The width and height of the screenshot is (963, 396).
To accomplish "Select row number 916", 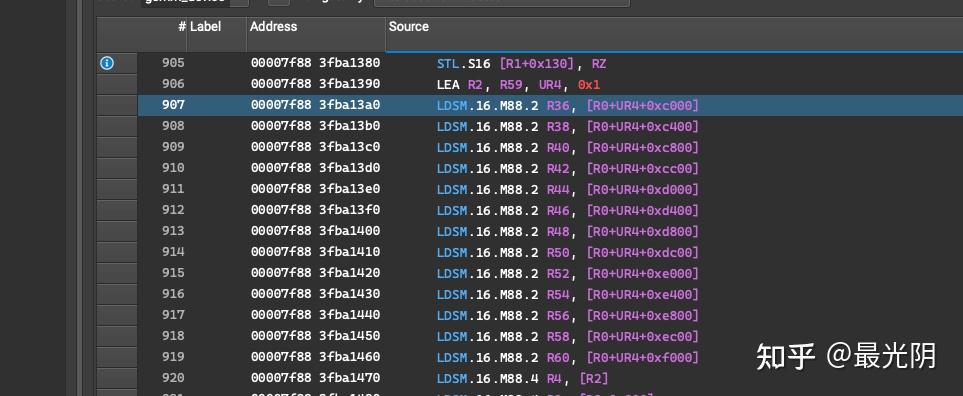I will [x=173, y=293].
